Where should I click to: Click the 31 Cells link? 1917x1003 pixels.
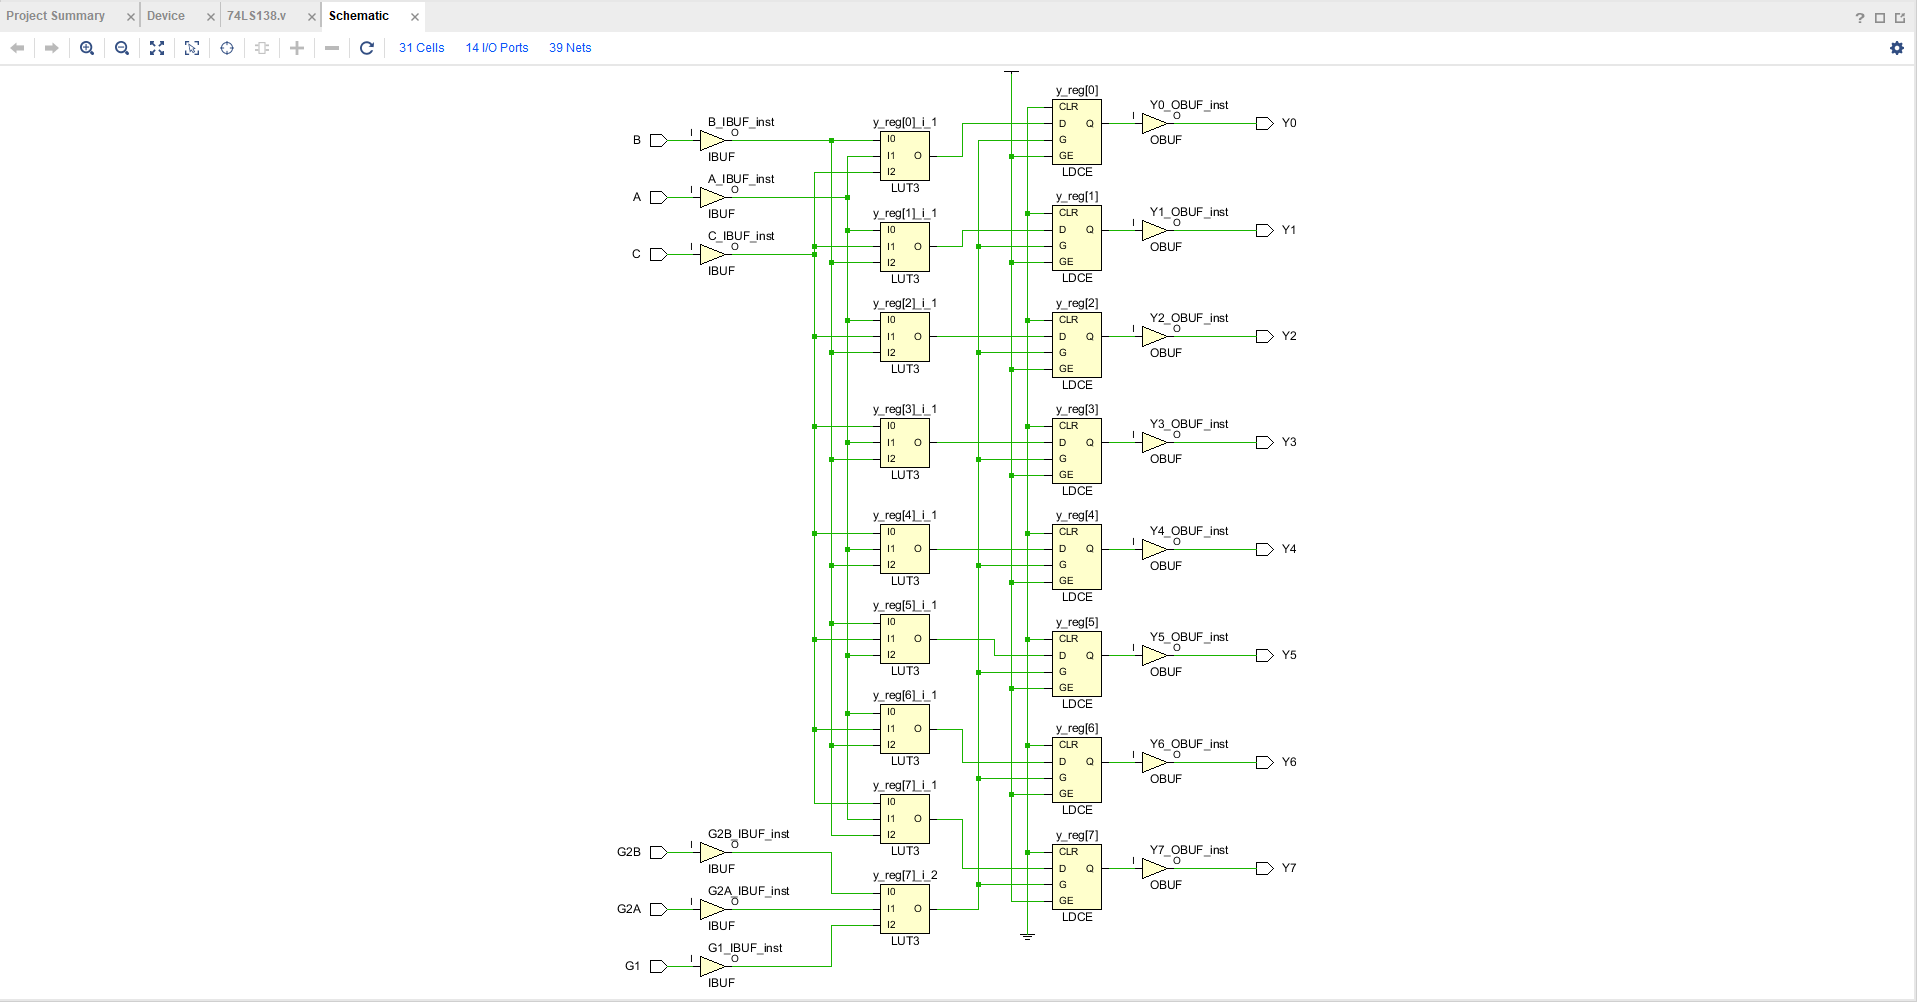click(420, 48)
